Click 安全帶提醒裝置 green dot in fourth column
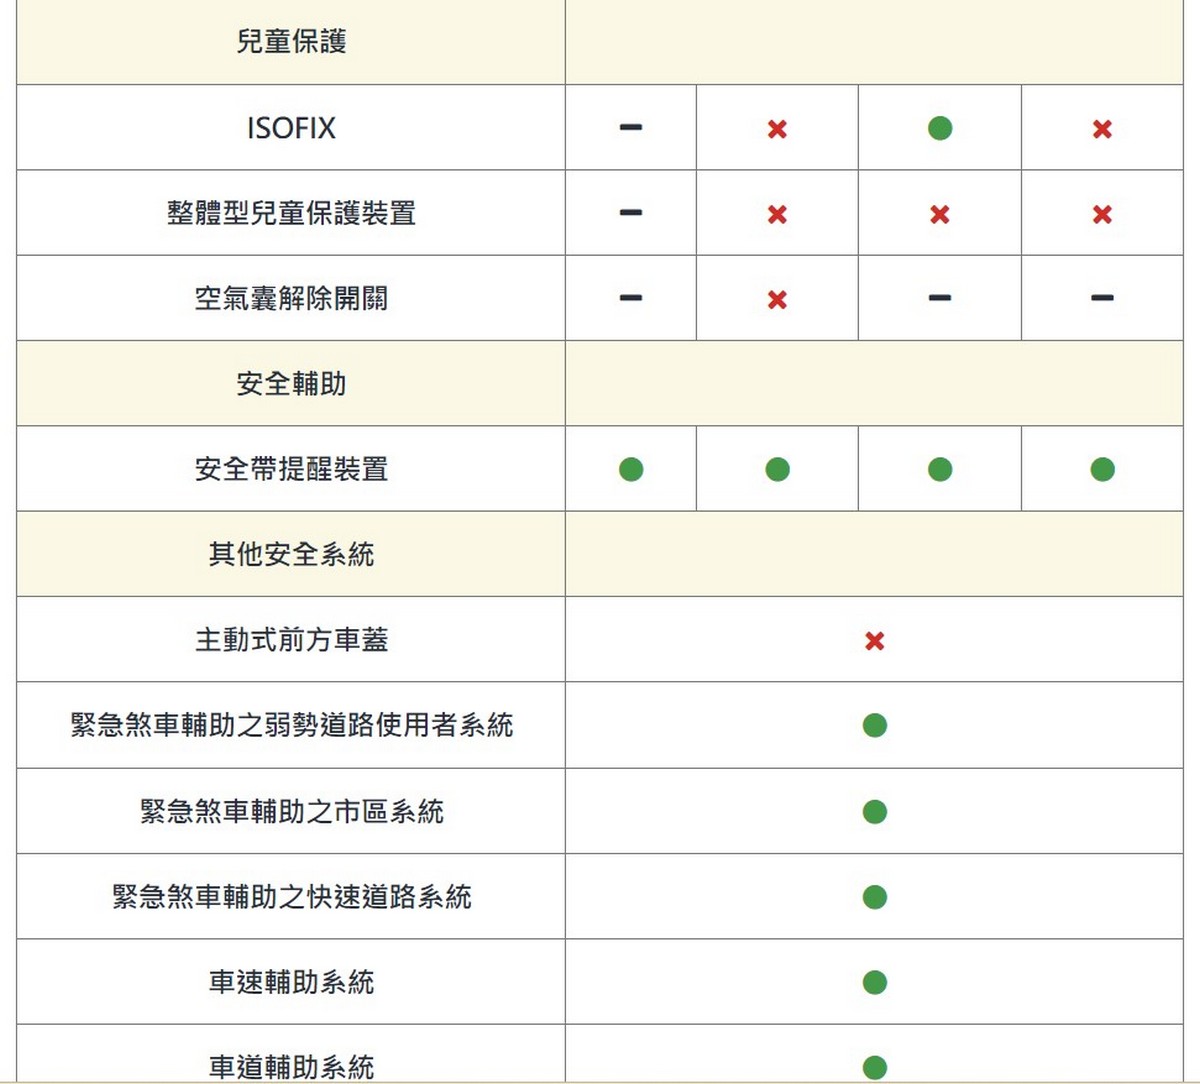Viewport: 1200px width, 1084px height. [x=1102, y=469]
